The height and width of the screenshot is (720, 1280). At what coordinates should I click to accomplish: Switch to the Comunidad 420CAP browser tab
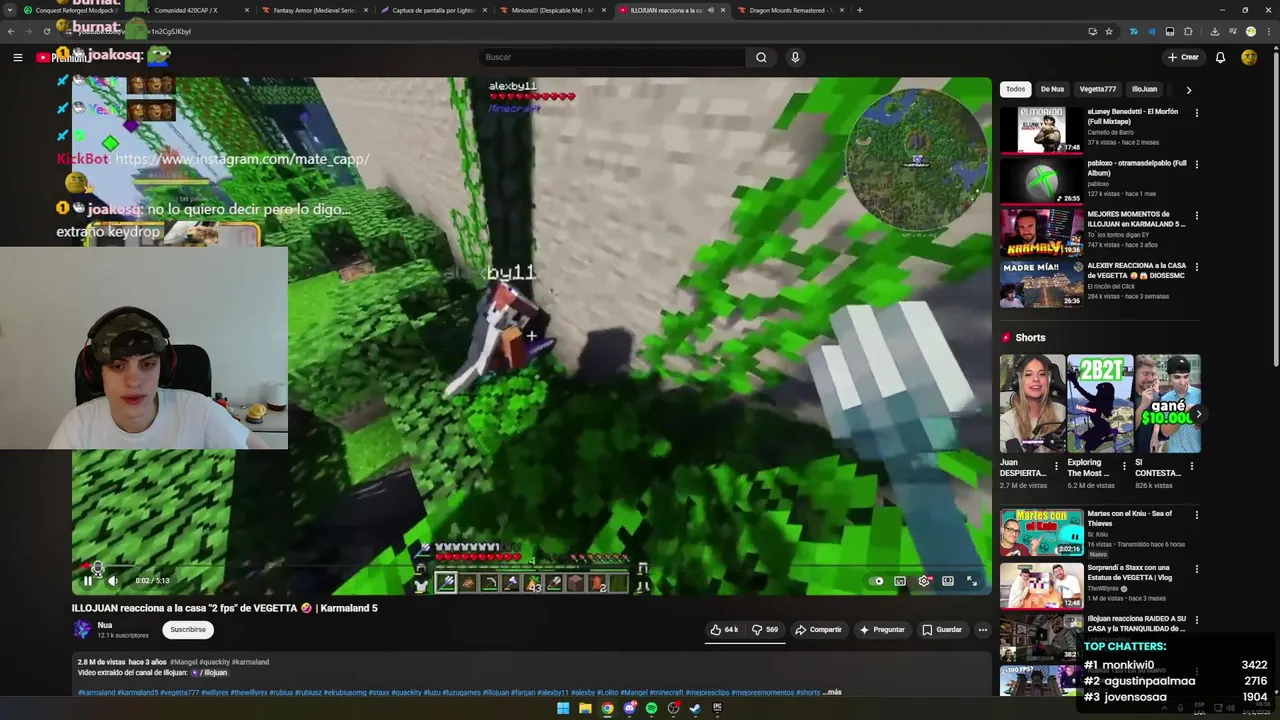194,10
